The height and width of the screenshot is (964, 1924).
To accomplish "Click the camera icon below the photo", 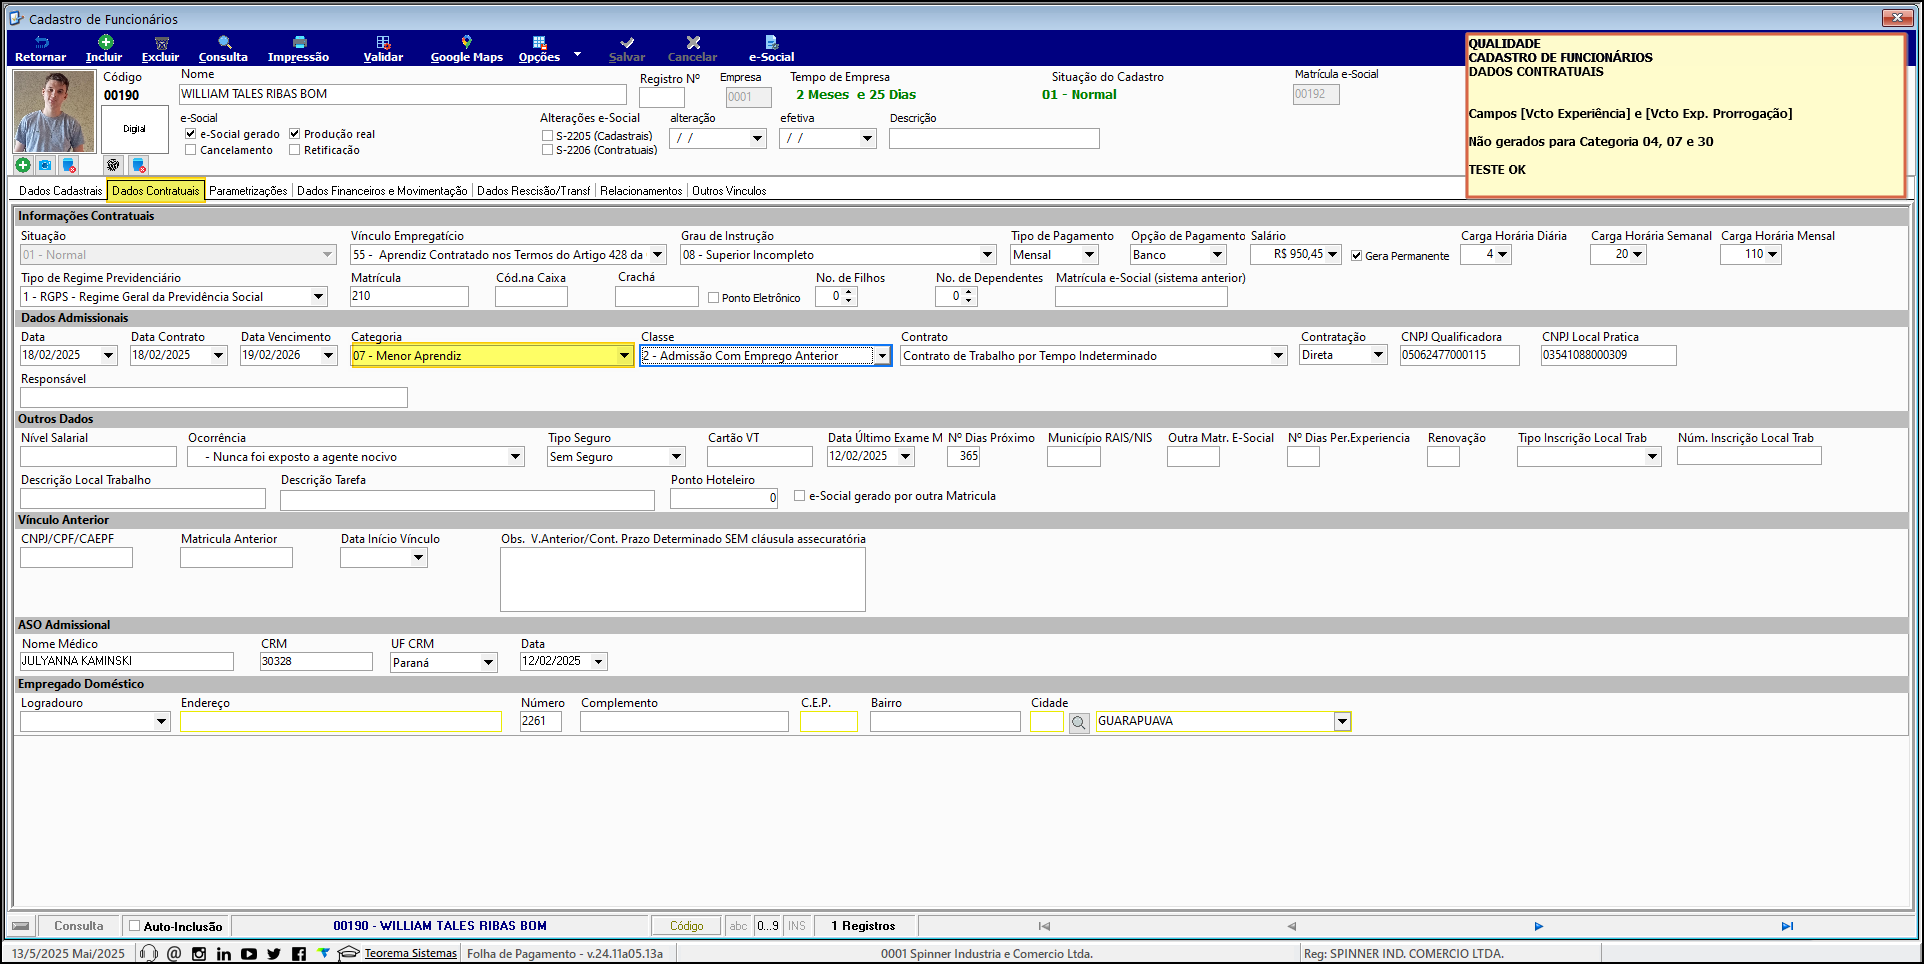I will click(x=45, y=165).
